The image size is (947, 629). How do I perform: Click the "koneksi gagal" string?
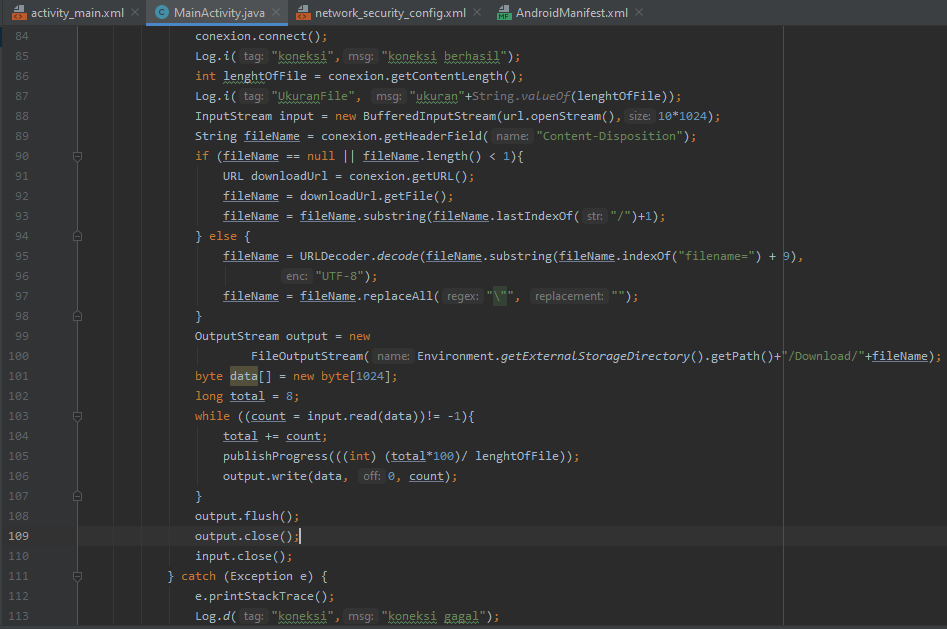(434, 616)
